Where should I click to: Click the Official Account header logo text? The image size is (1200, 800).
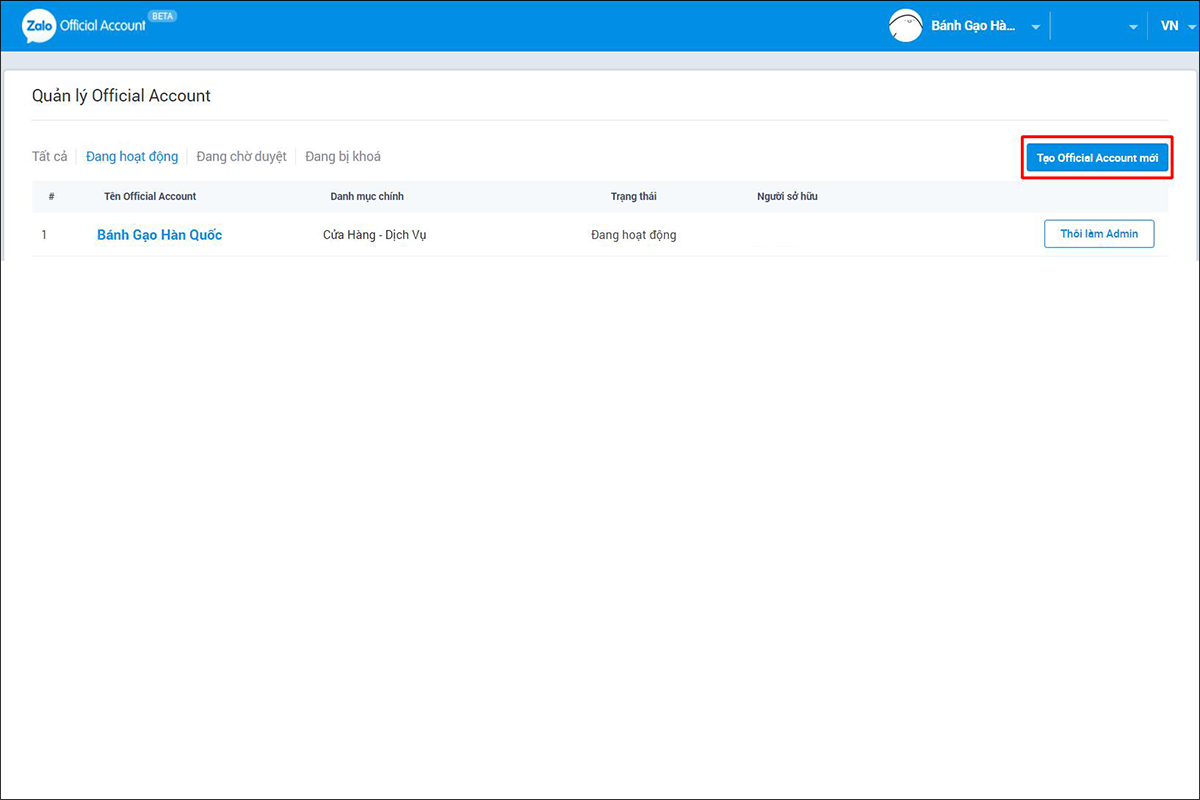click(x=103, y=26)
